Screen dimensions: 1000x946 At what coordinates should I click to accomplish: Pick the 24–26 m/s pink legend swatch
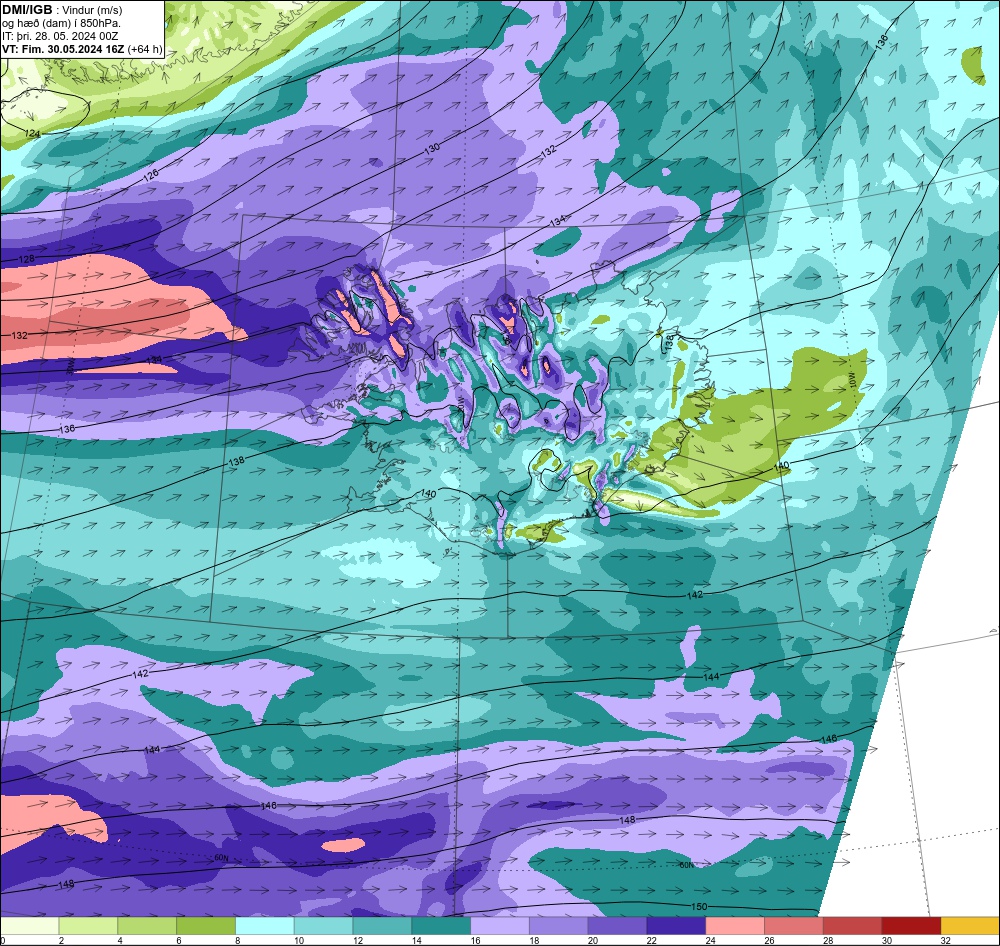coord(735,926)
